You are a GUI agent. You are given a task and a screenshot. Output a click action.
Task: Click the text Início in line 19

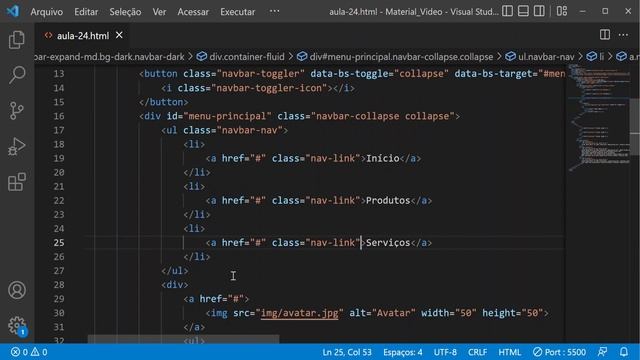382,158
